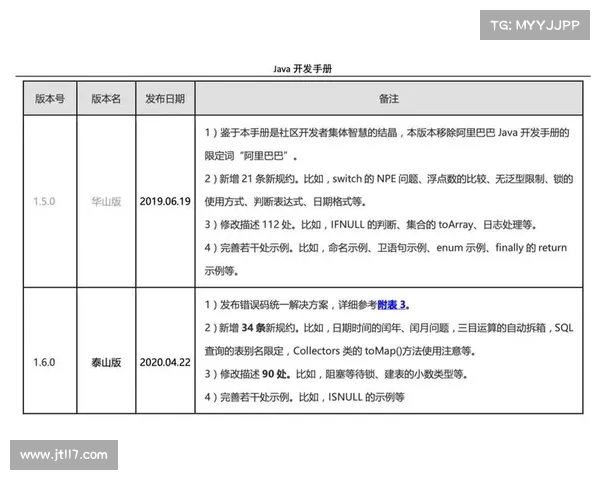The height and width of the screenshot is (480, 600).
Task: Click the line 使用方式、判断表达式、日期格式等
Action: 285,202
